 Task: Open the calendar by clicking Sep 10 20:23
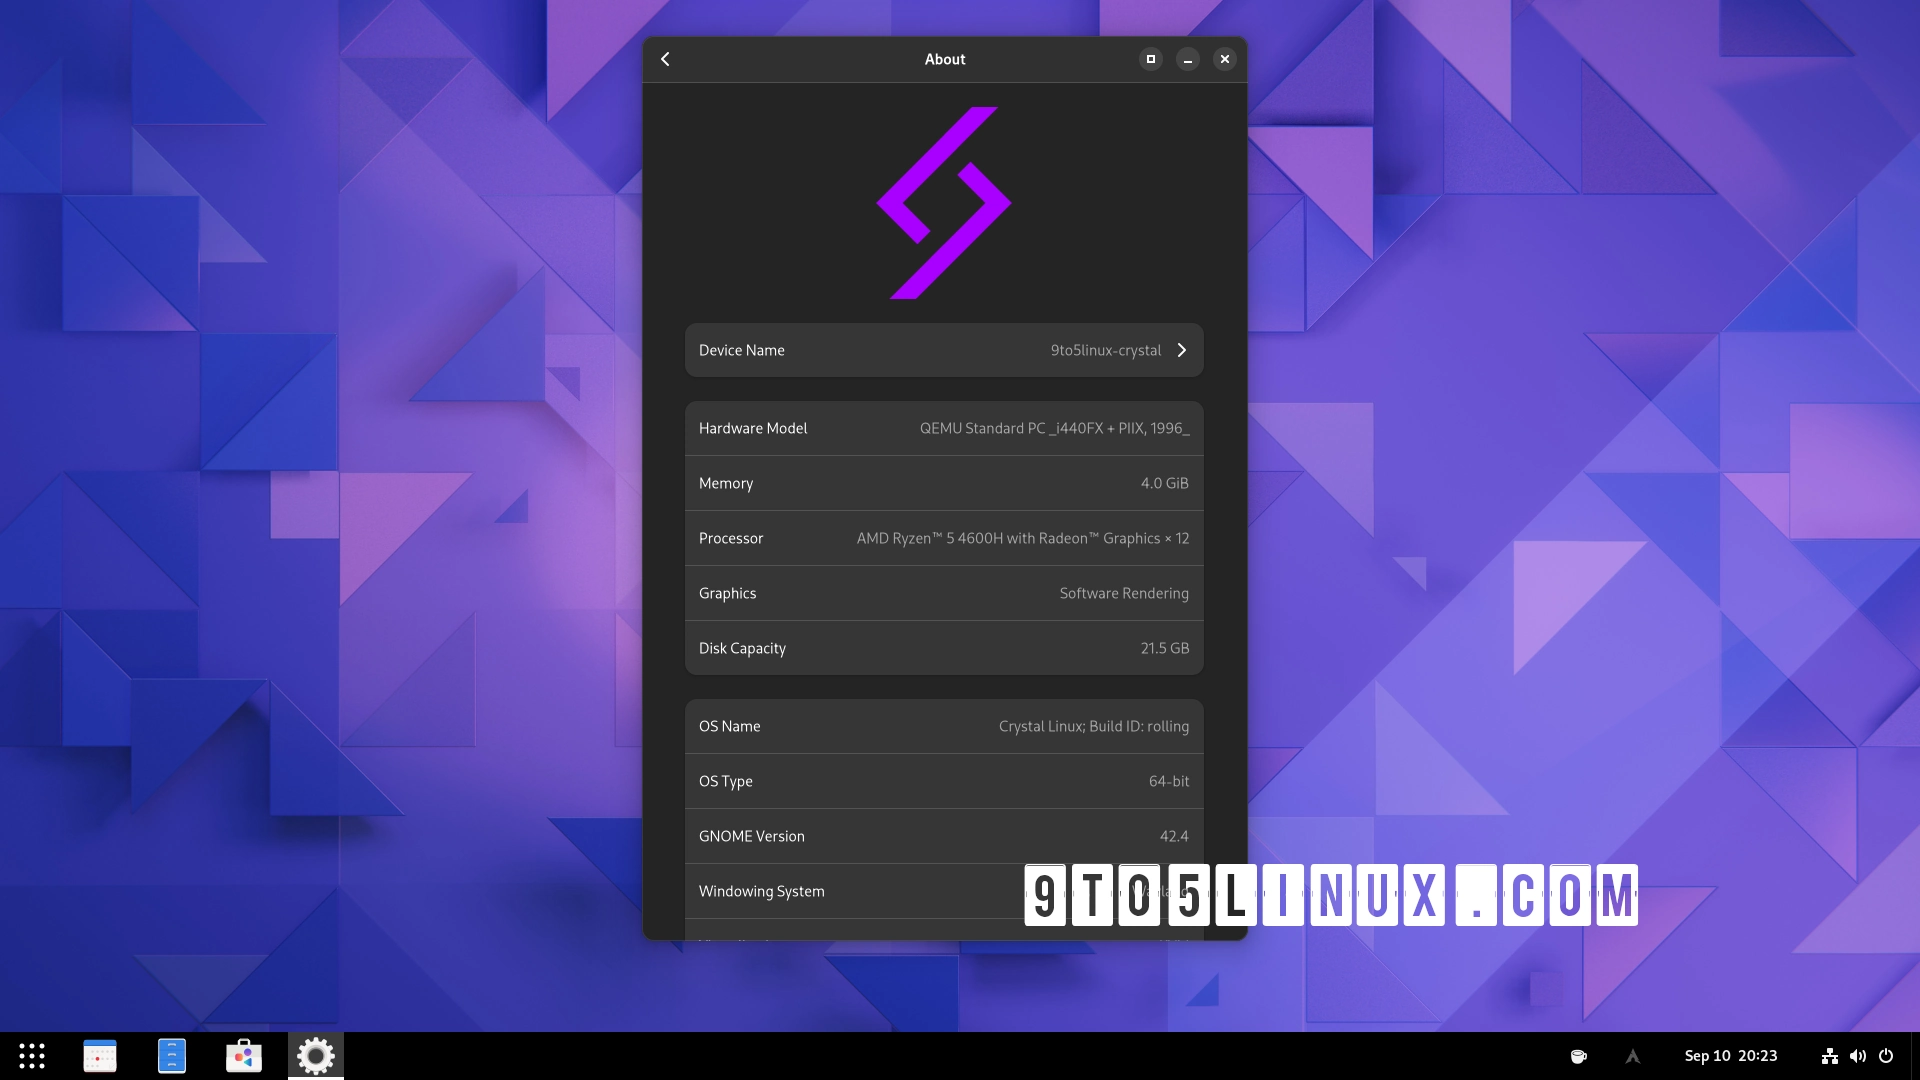[x=1731, y=1056]
